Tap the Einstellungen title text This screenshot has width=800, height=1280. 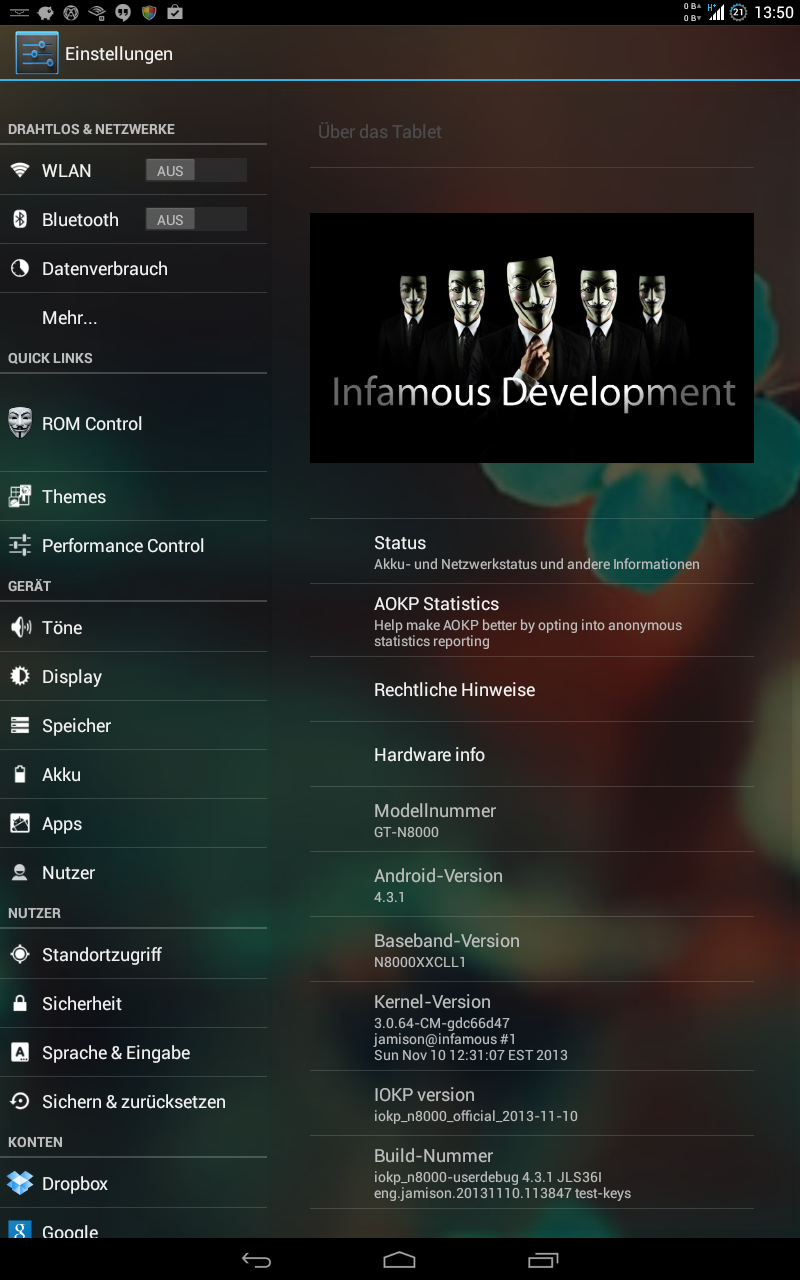[x=119, y=54]
